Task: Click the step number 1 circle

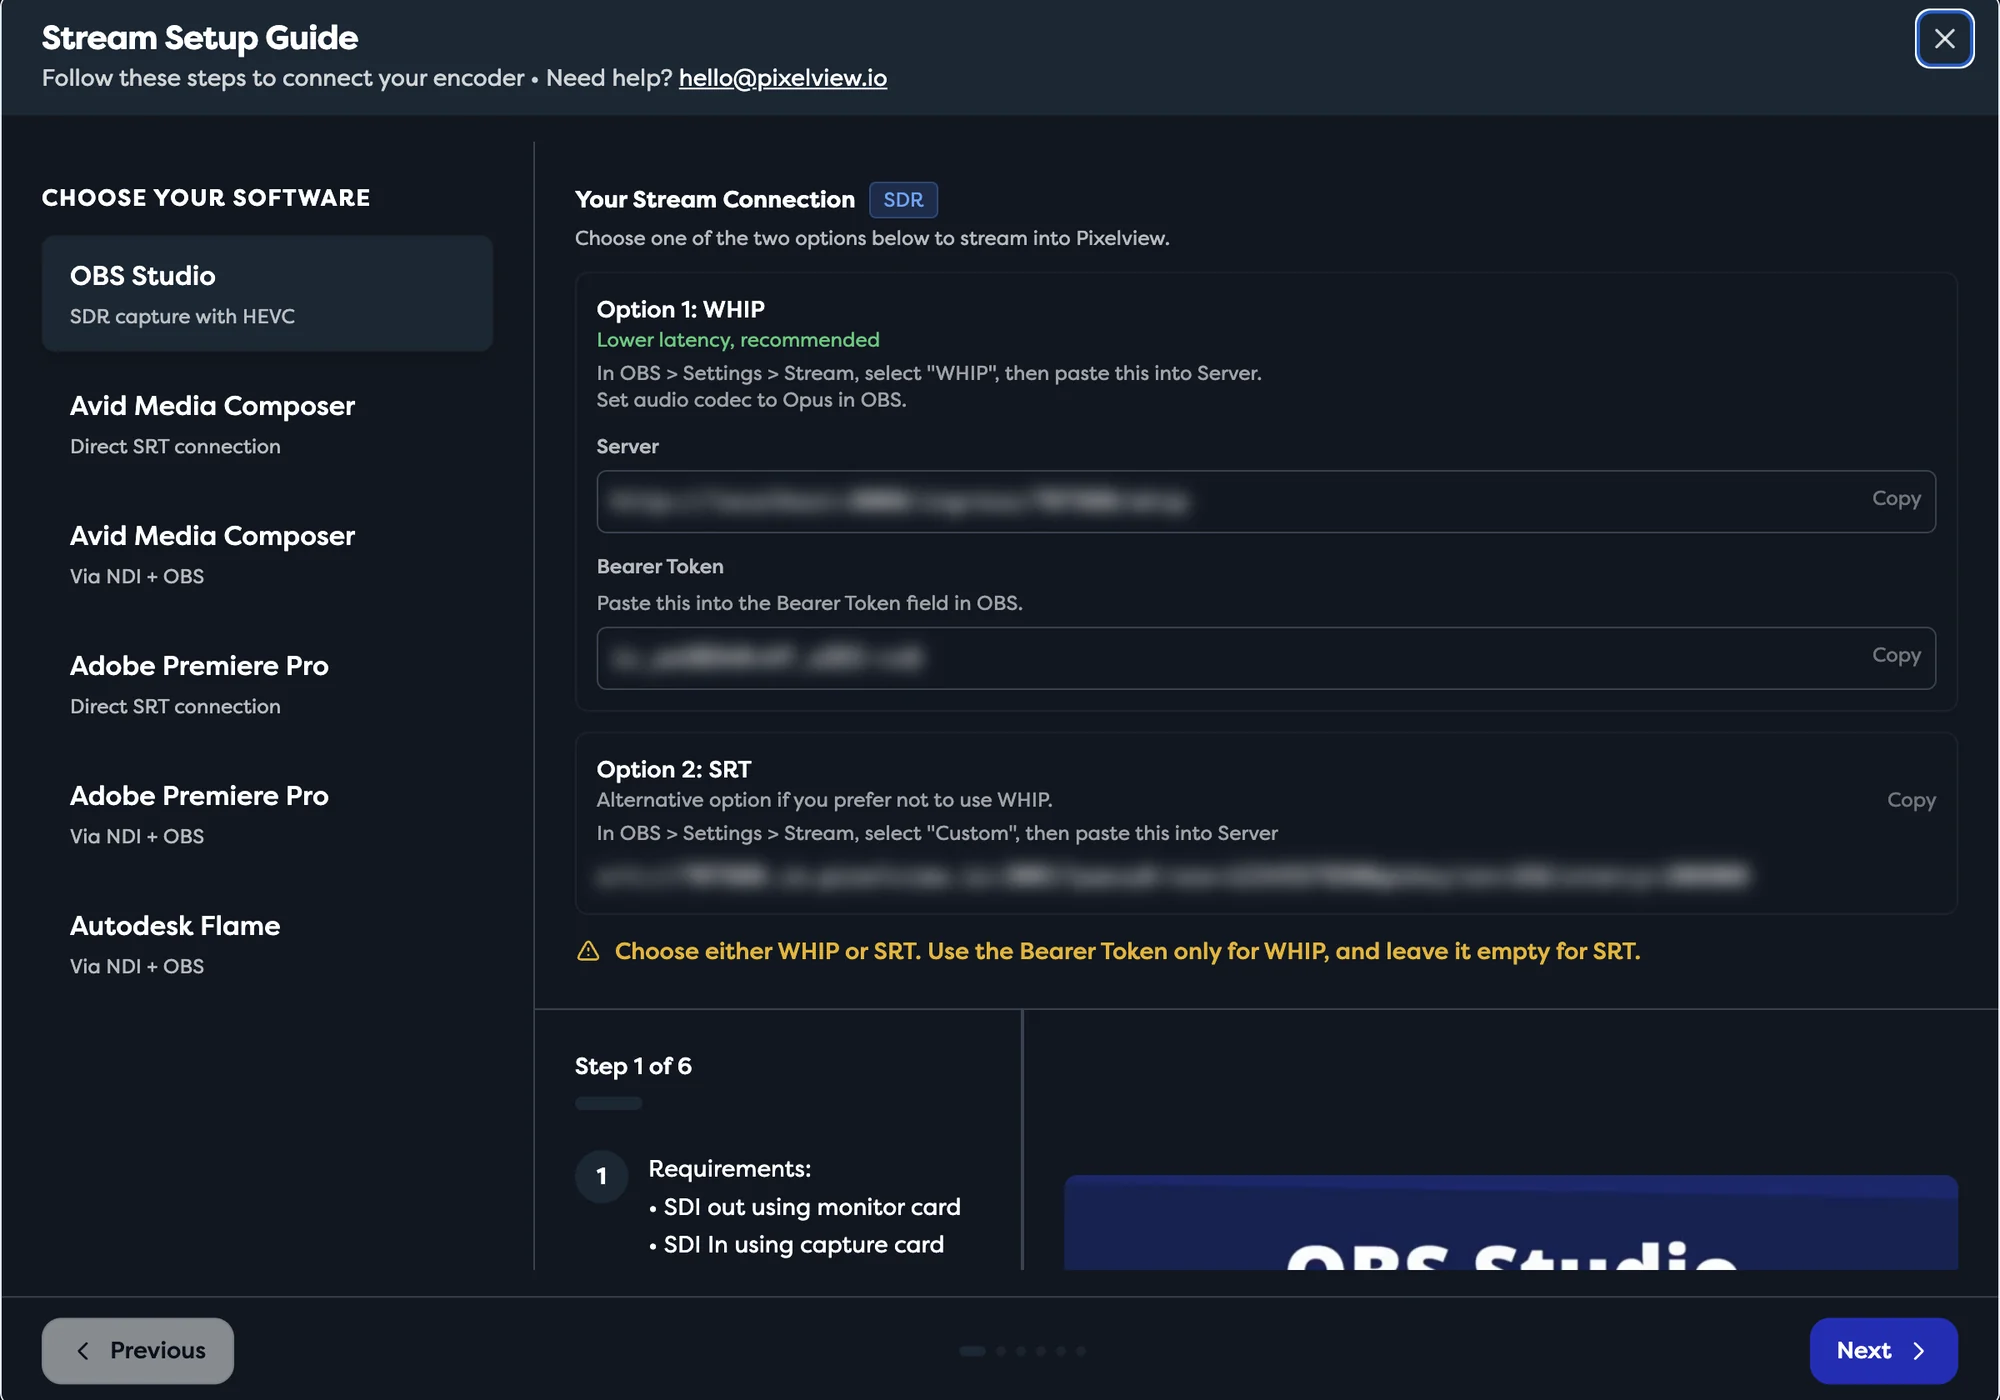Action: pos(602,1176)
